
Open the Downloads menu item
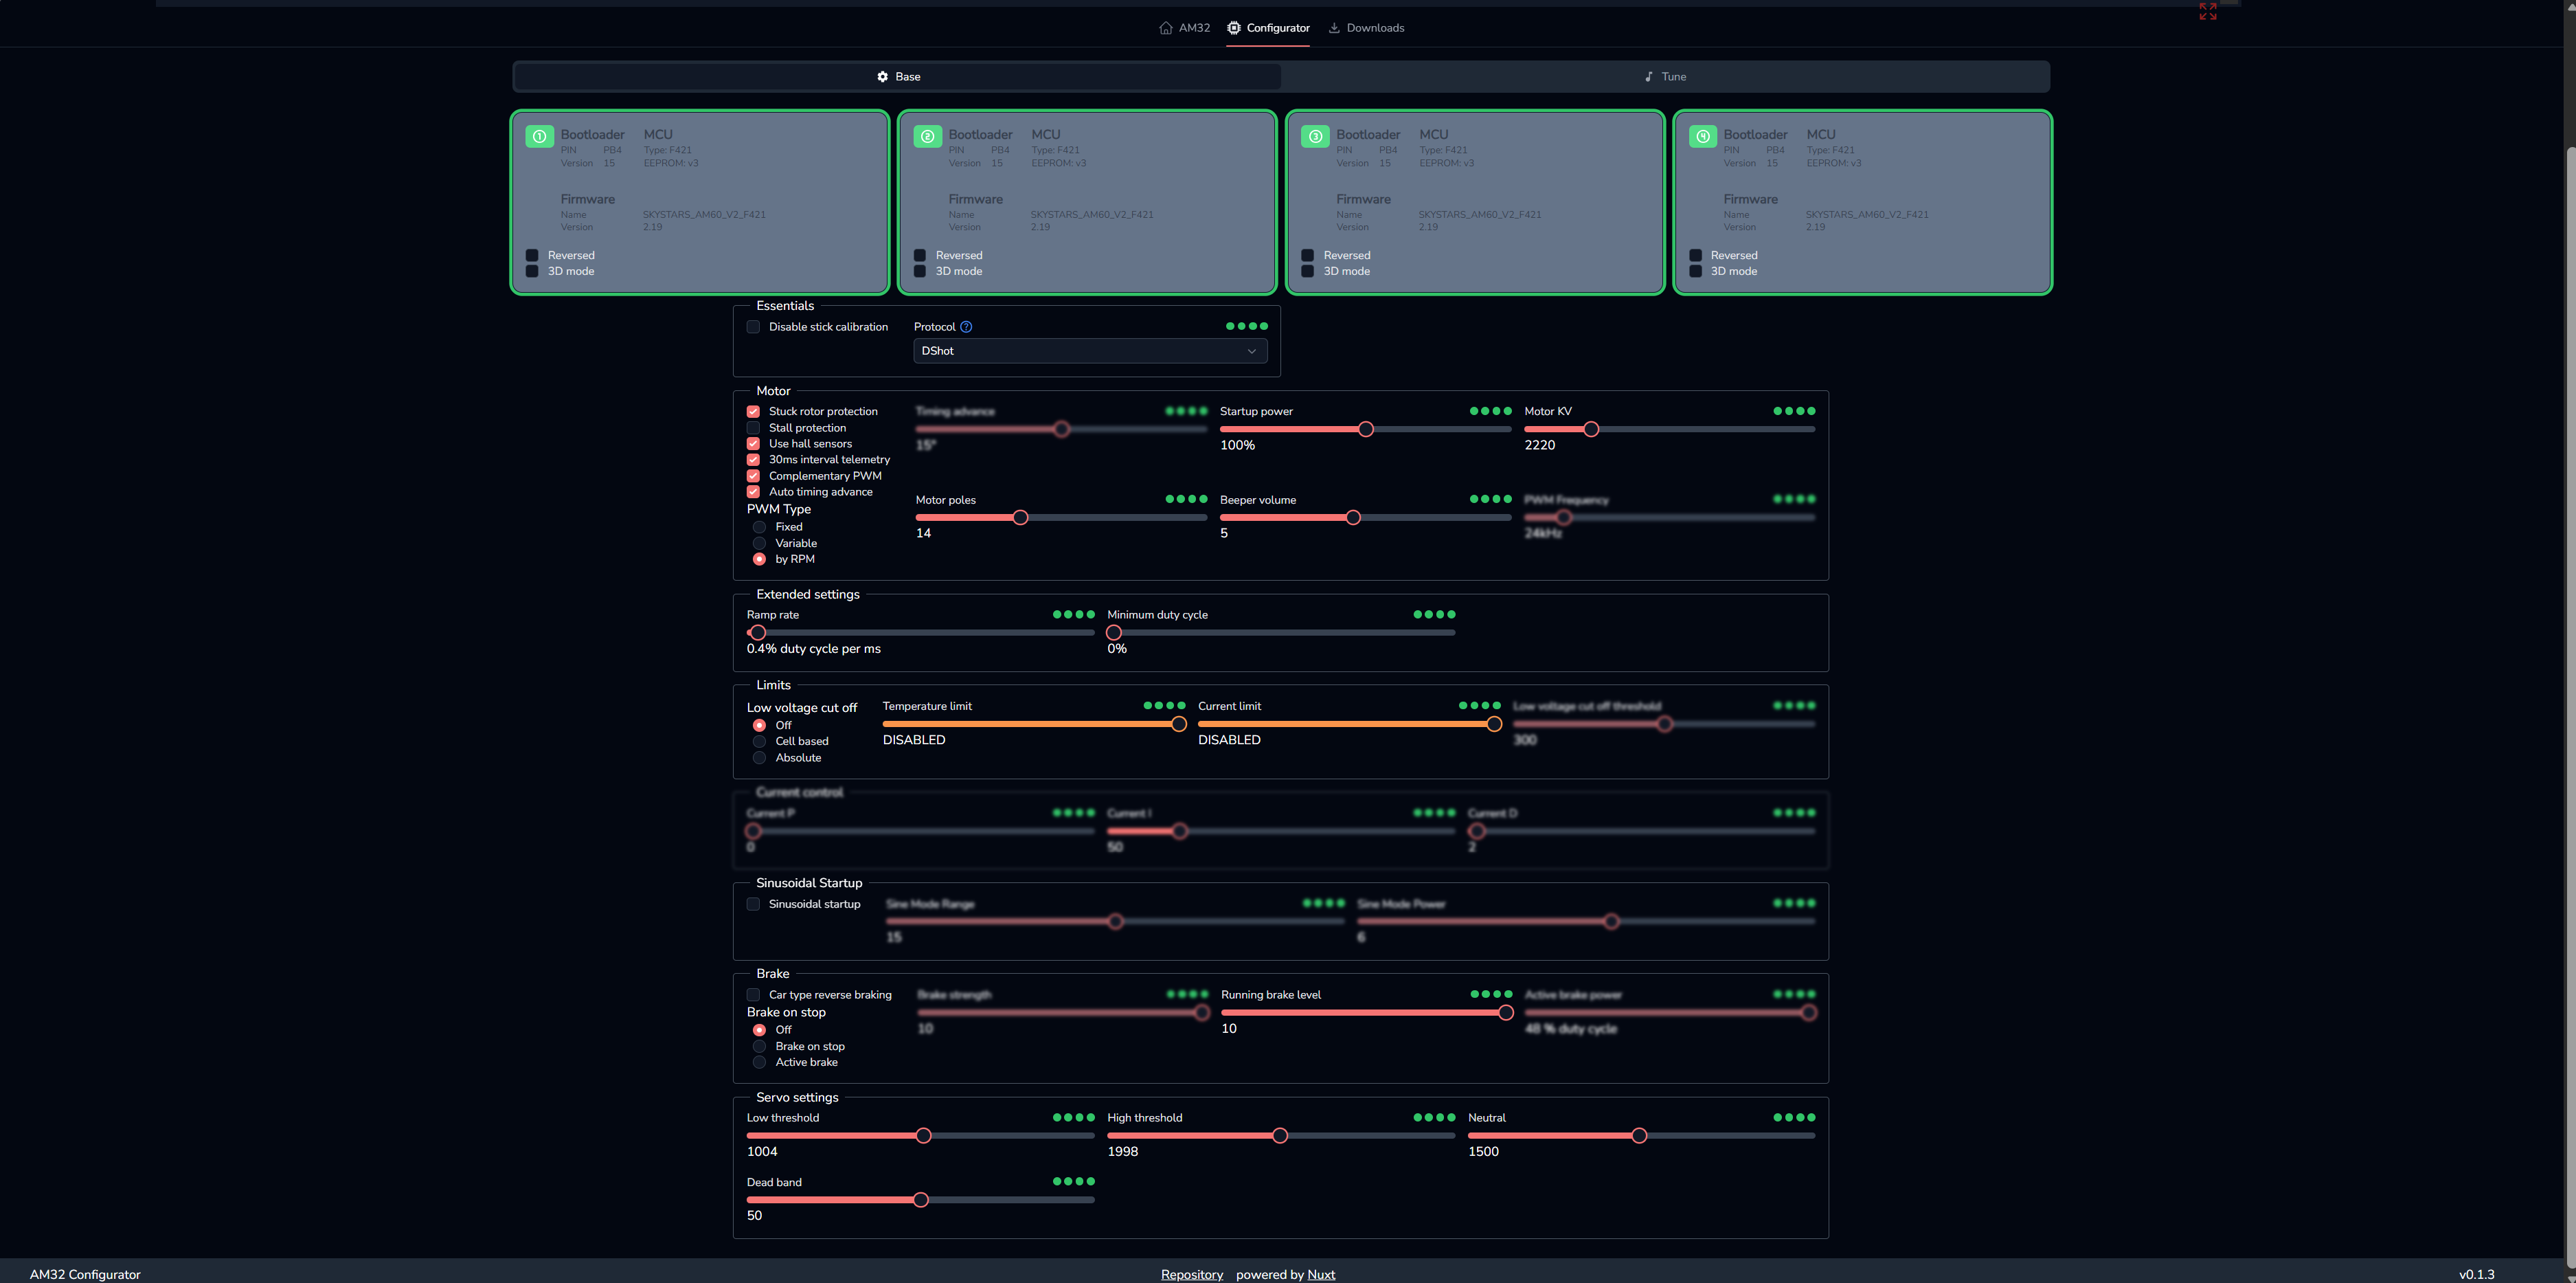pyautogui.click(x=1366, y=28)
